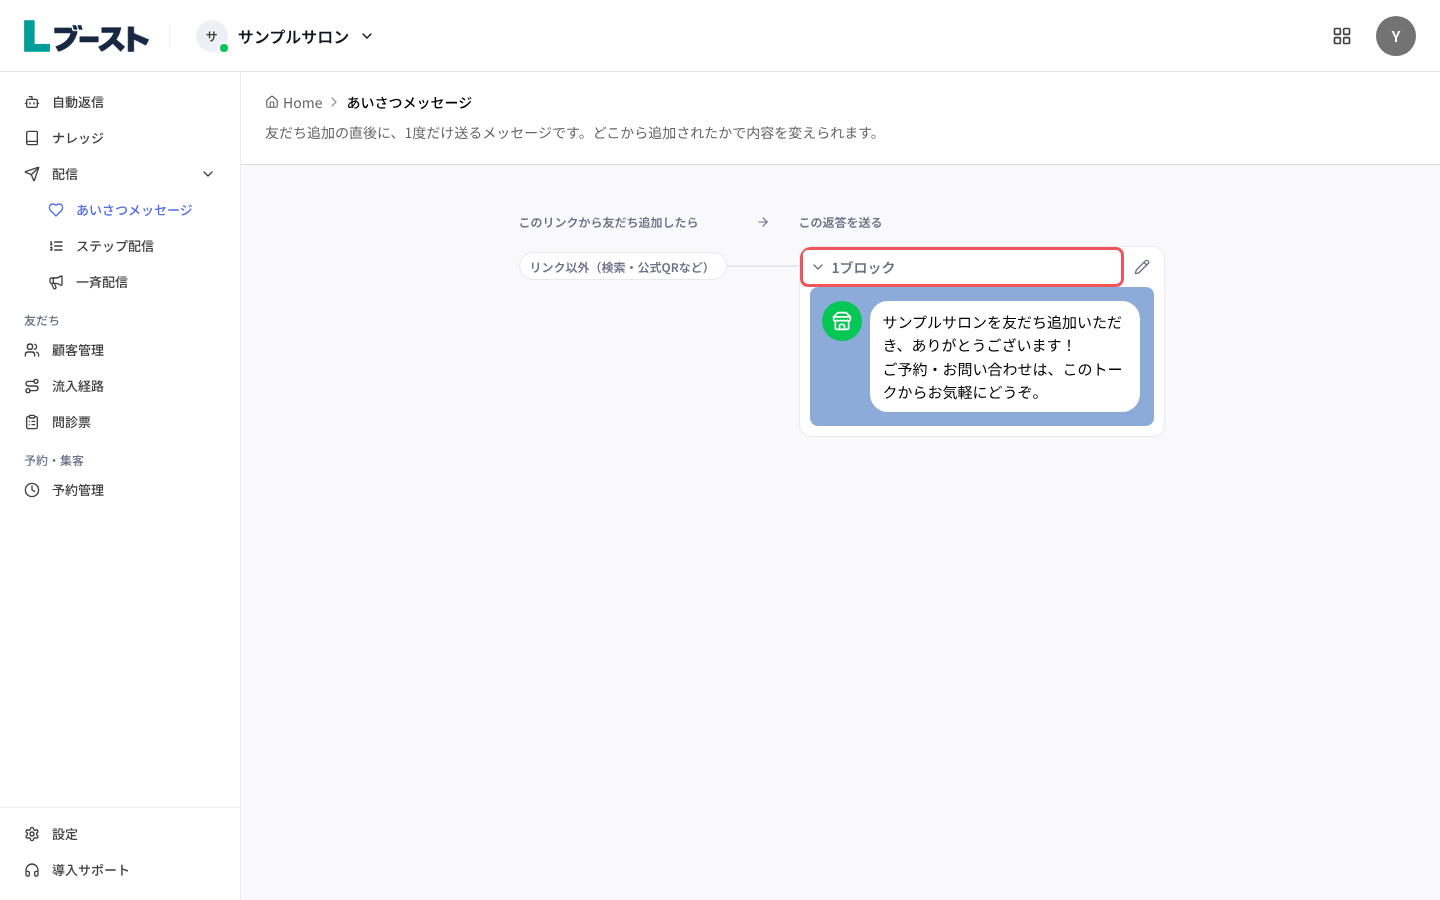Screen dimensions: 1440x900
Task: Open the apps grid icon
Action: tap(1342, 36)
